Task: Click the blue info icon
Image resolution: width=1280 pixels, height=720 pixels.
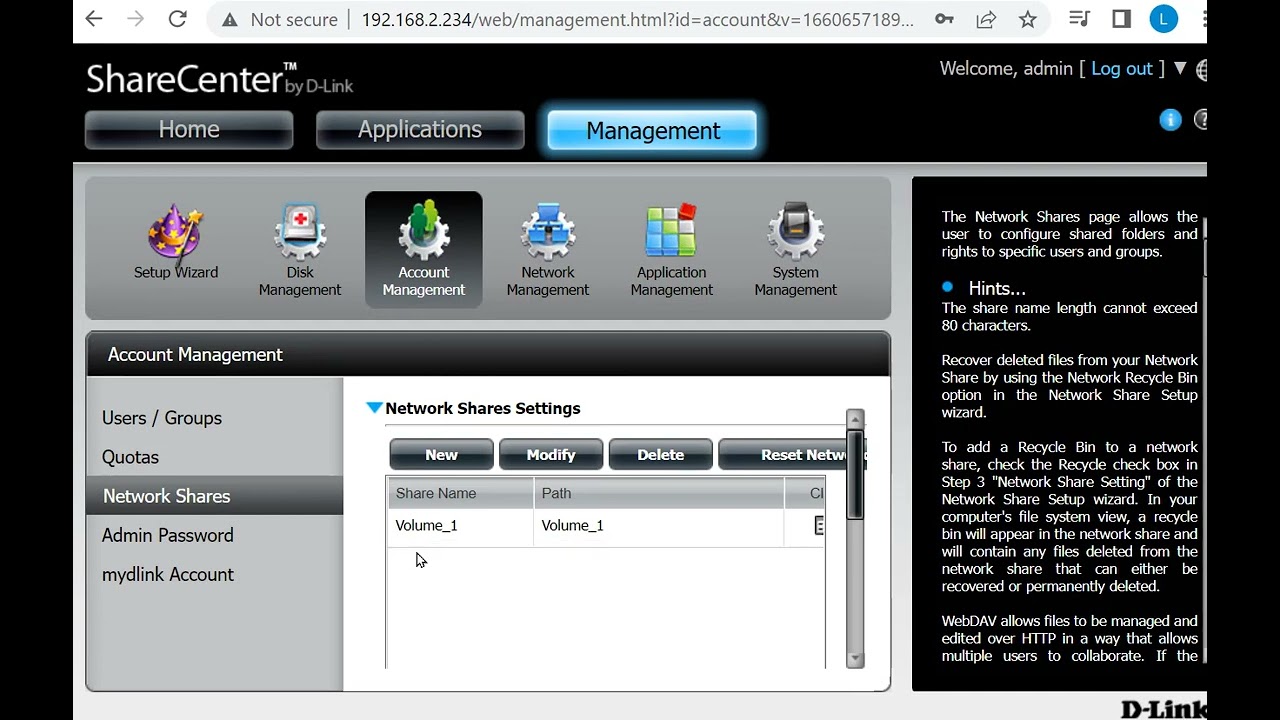Action: pyautogui.click(x=1170, y=120)
